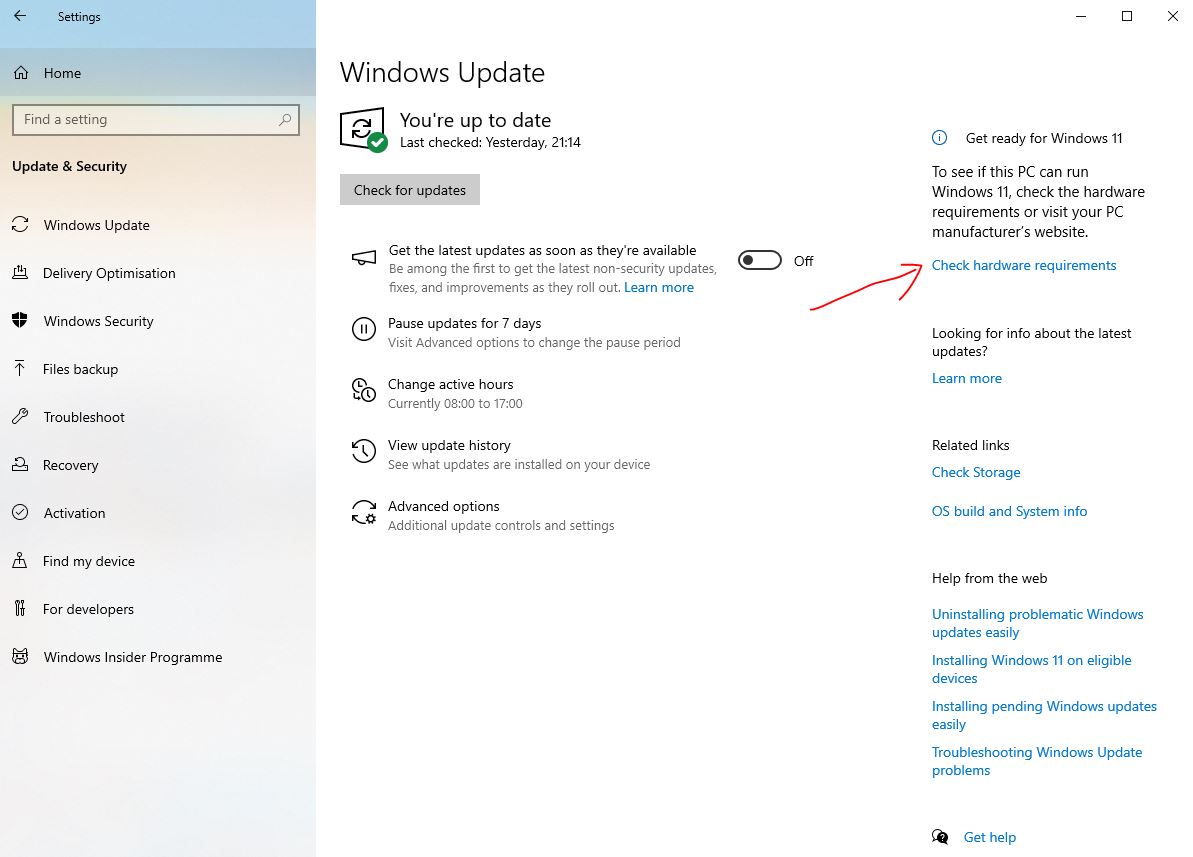Click Check hardware requirements link

(1024, 265)
